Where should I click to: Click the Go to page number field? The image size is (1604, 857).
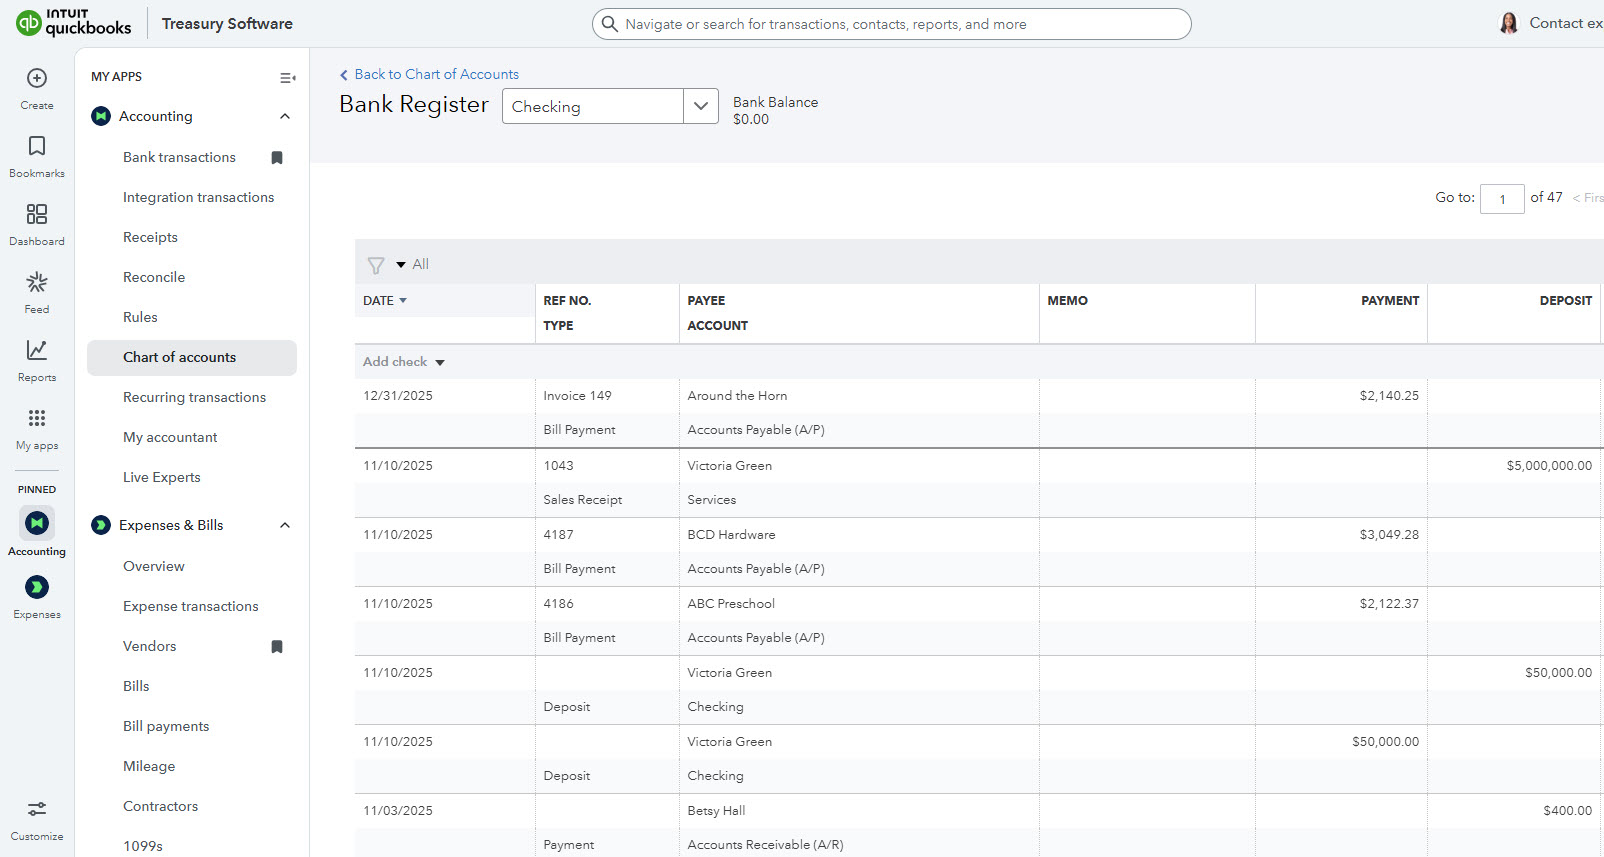tap(1502, 199)
